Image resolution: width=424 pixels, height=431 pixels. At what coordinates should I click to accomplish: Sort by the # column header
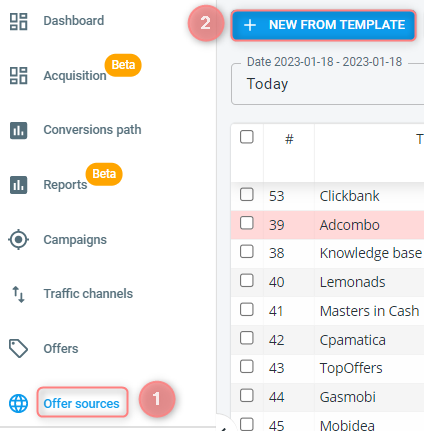point(289,139)
